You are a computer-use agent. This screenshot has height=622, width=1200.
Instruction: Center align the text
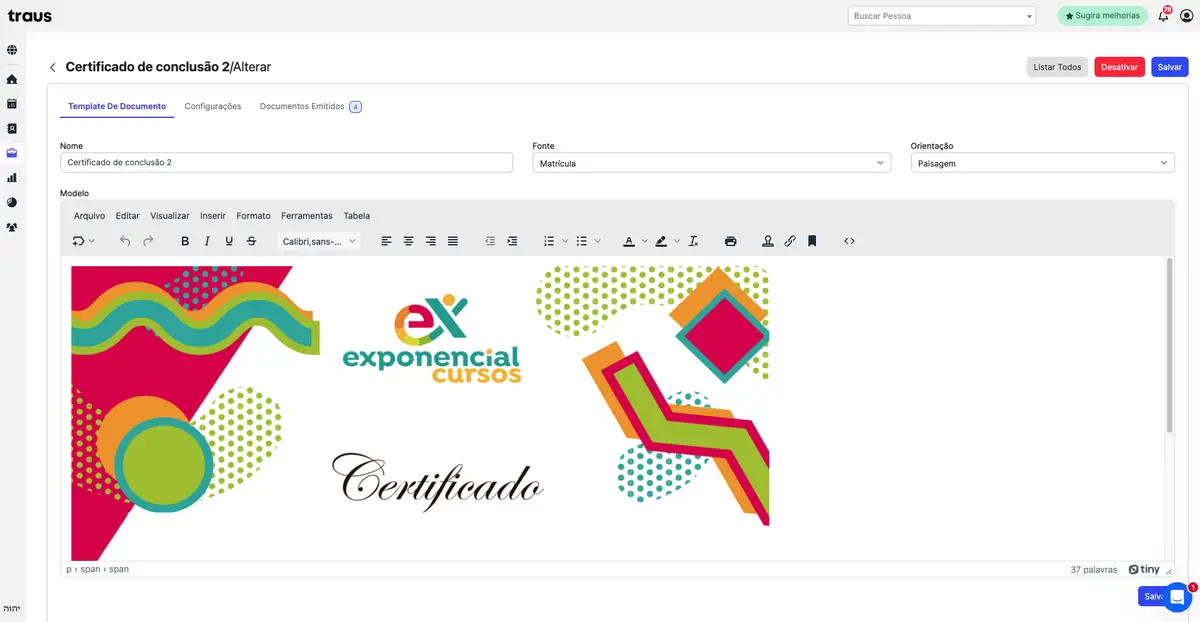click(x=409, y=241)
